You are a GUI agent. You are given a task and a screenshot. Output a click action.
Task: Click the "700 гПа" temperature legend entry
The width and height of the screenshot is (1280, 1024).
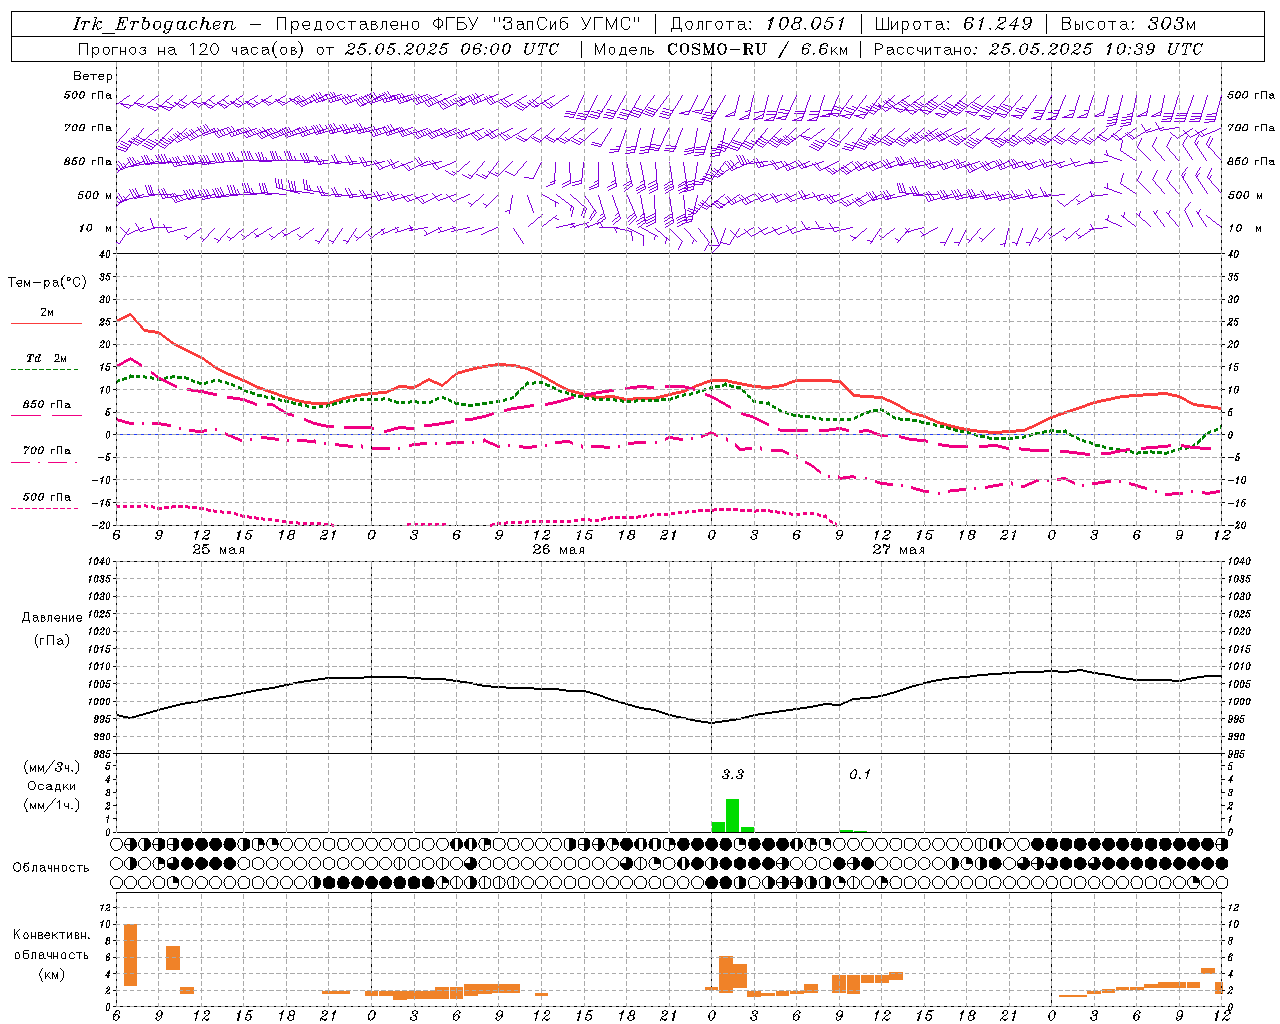point(46,451)
